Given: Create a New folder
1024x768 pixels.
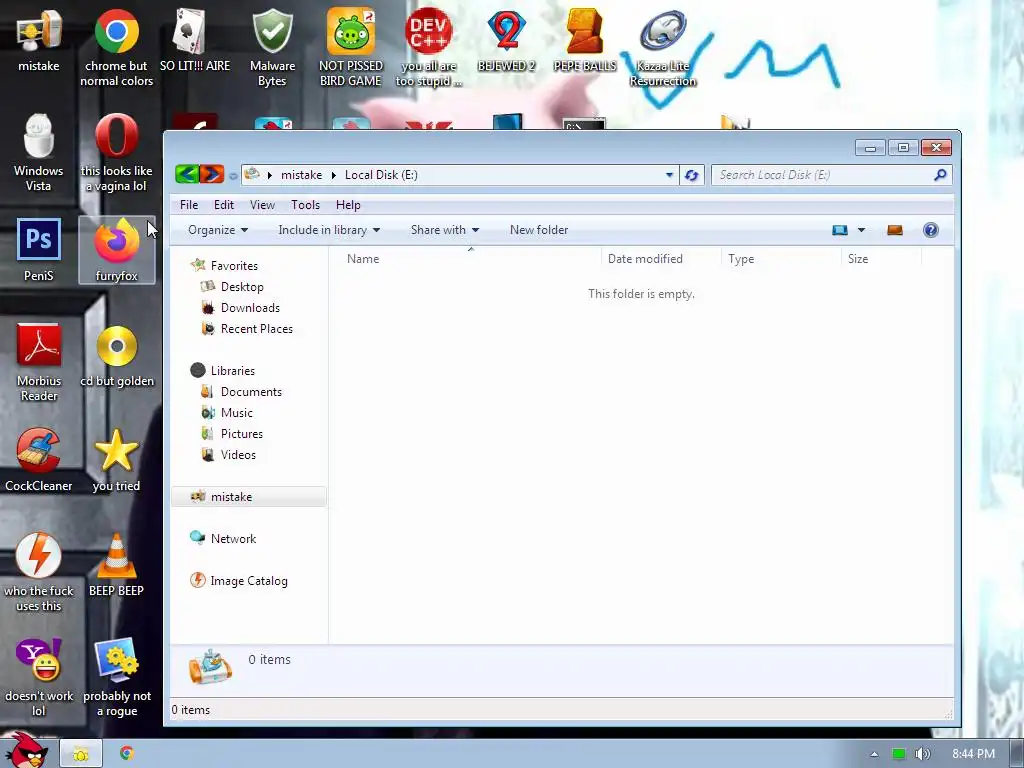Looking at the screenshot, I should point(539,230).
